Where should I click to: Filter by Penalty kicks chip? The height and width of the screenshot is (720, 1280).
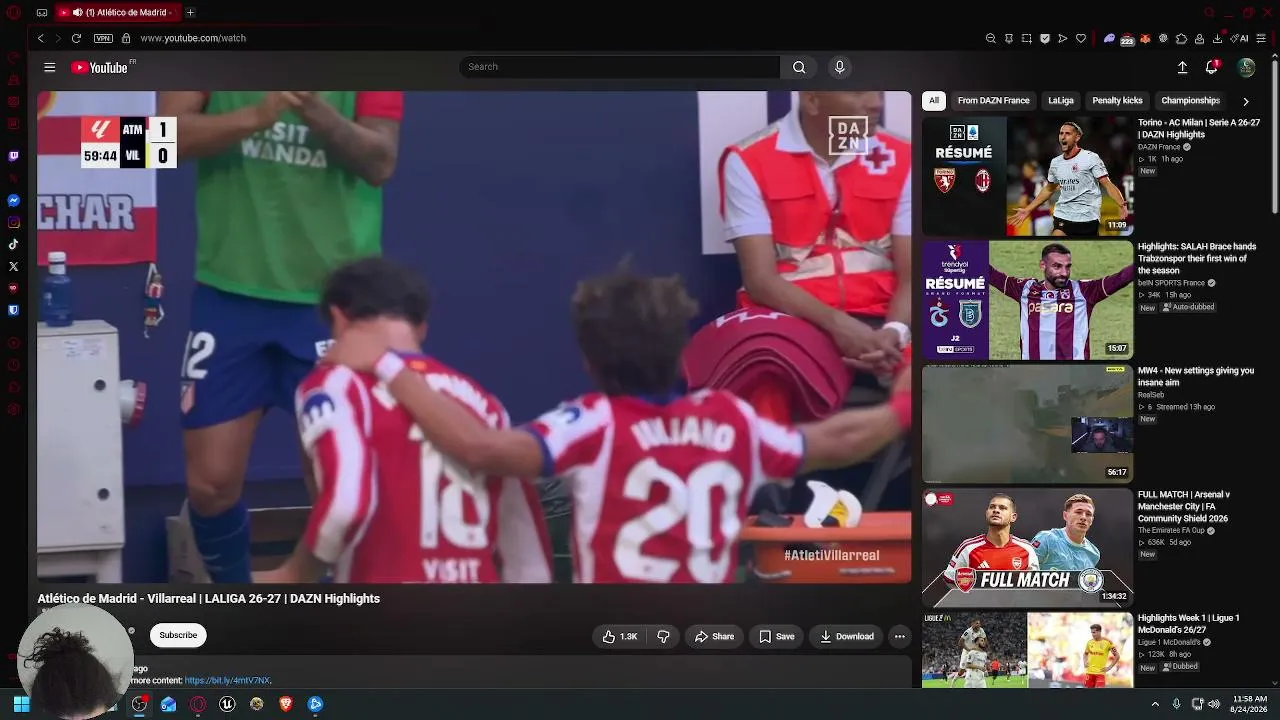pyautogui.click(x=1117, y=101)
